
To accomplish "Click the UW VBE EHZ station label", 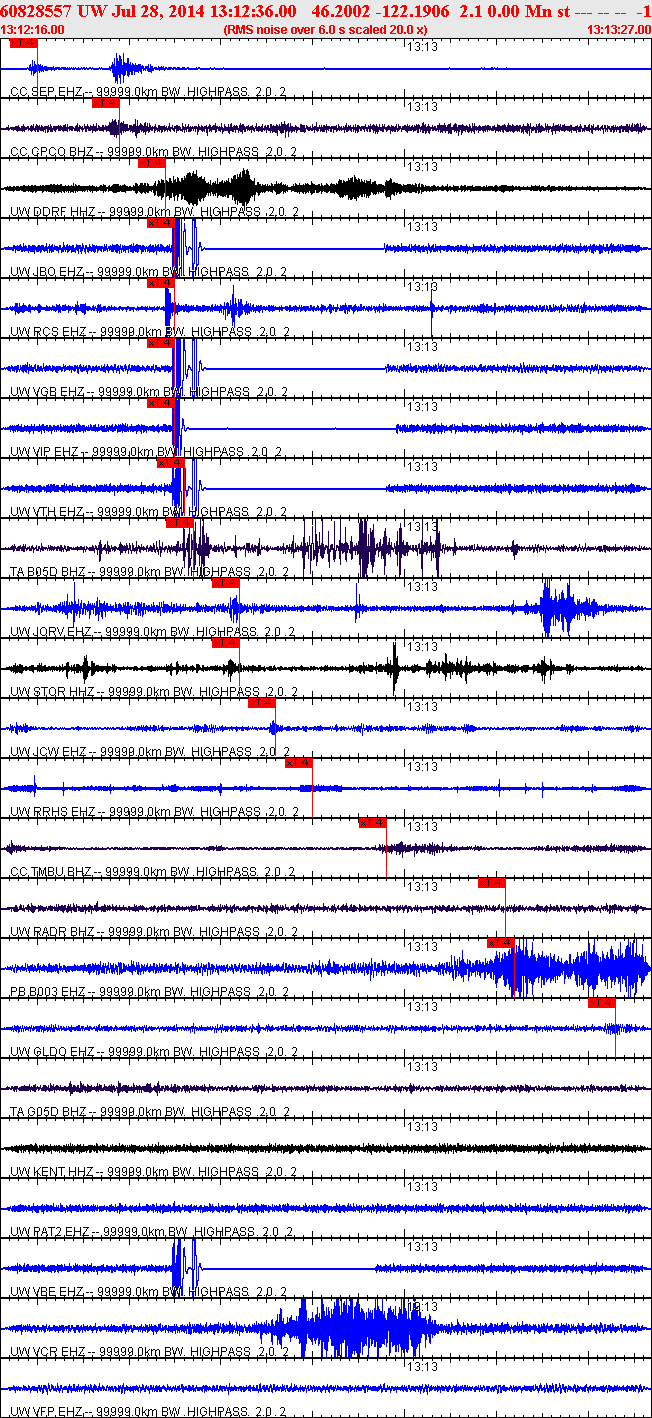I will 149,1292.
